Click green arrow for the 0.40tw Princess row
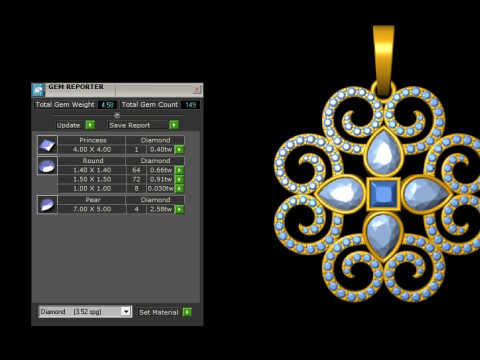 tap(179, 149)
